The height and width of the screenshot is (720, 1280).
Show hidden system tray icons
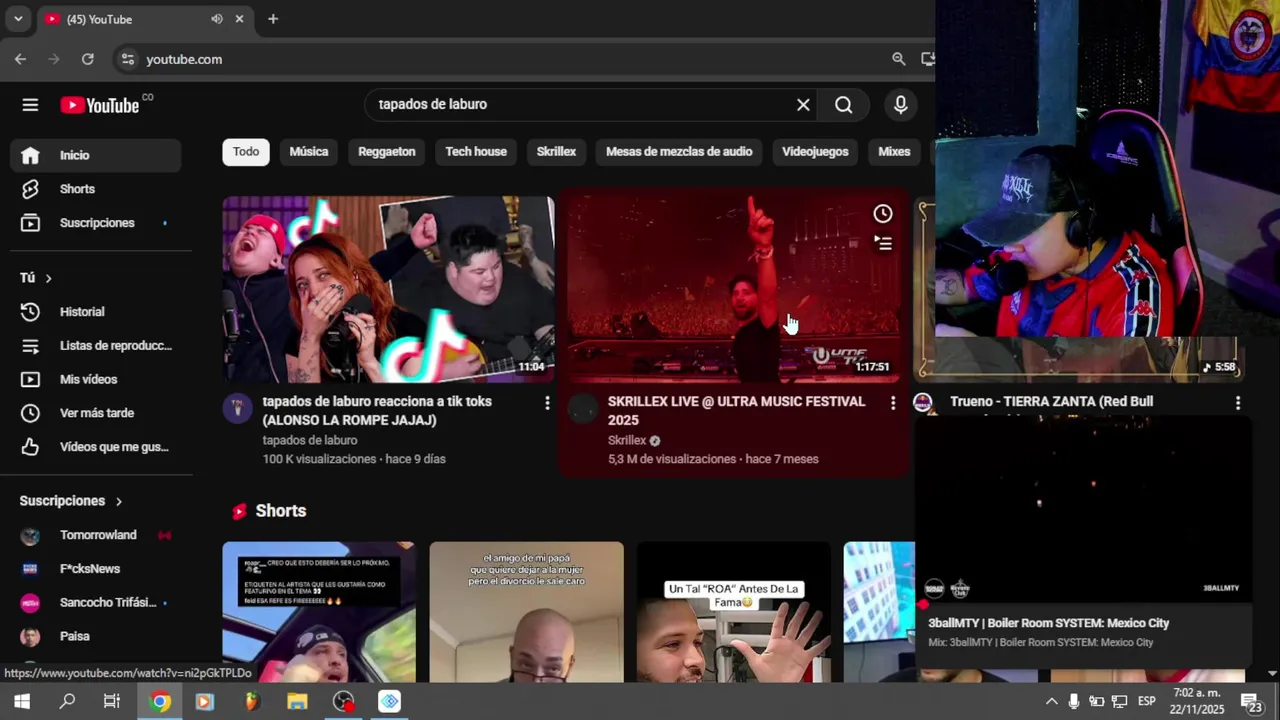(1051, 702)
